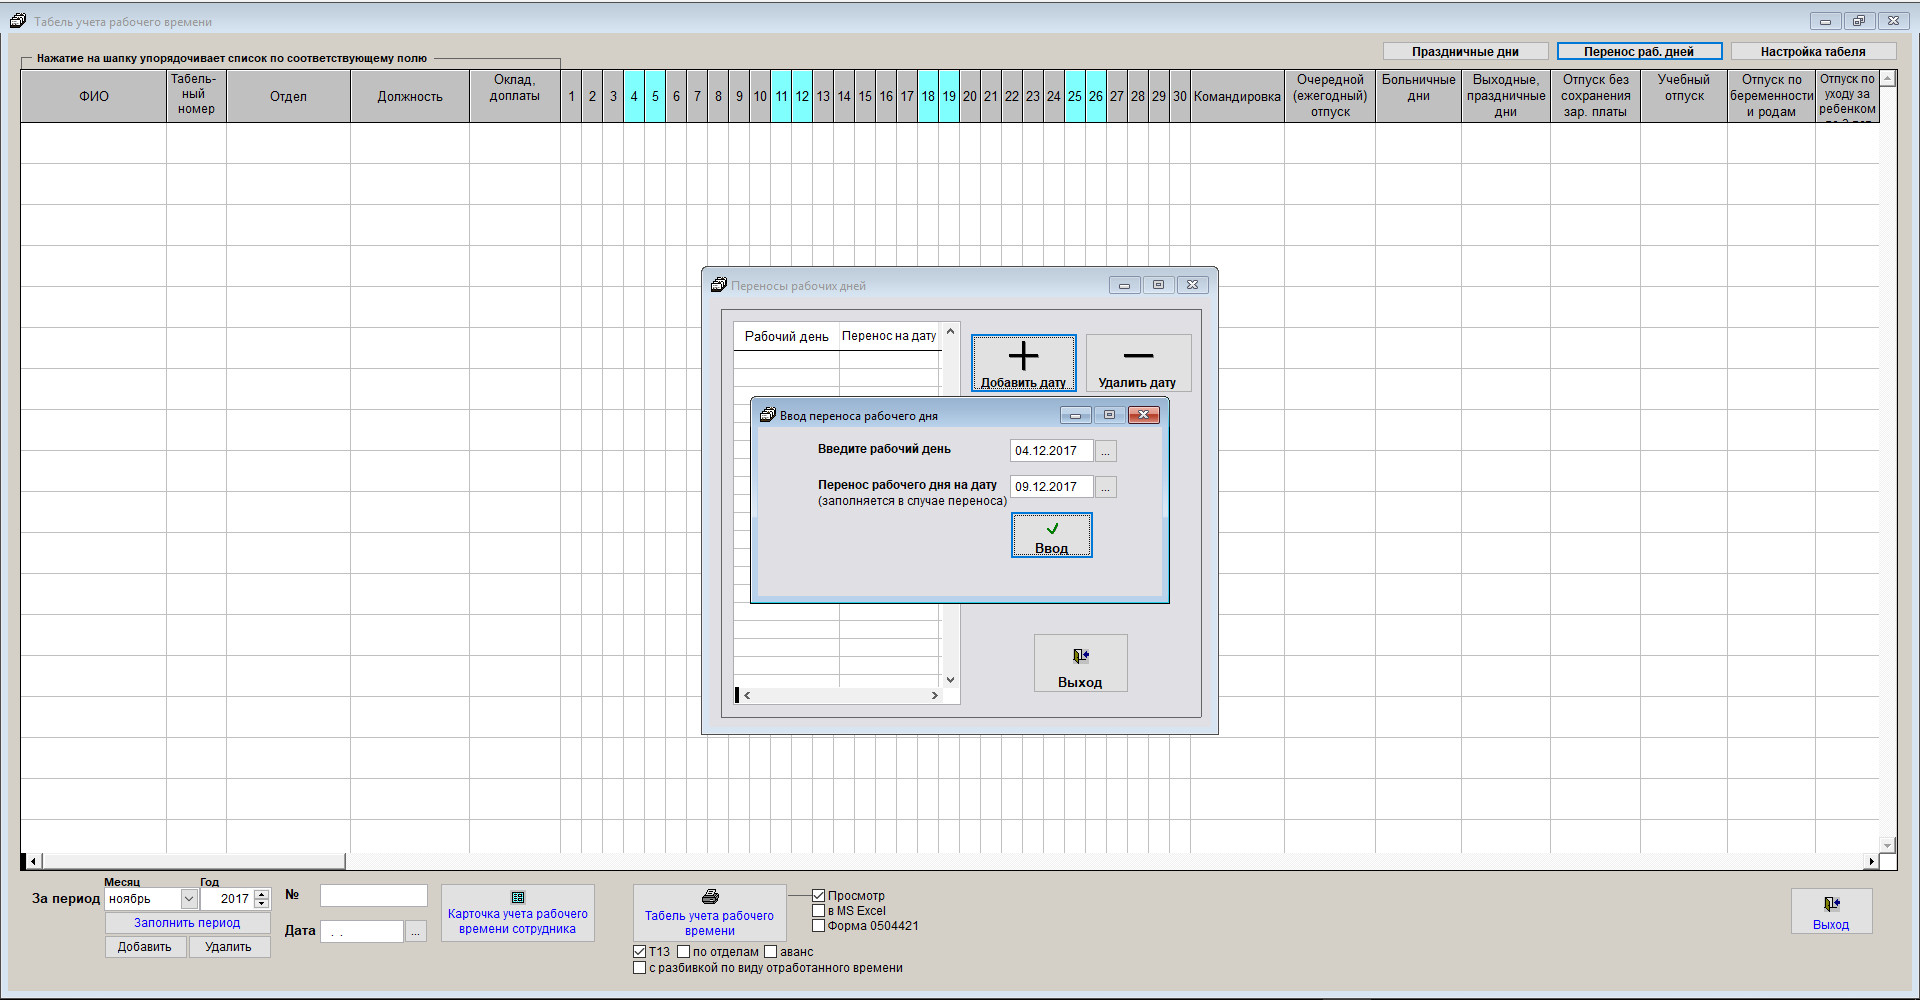Open the Праздничные дни tab

coord(1465,52)
